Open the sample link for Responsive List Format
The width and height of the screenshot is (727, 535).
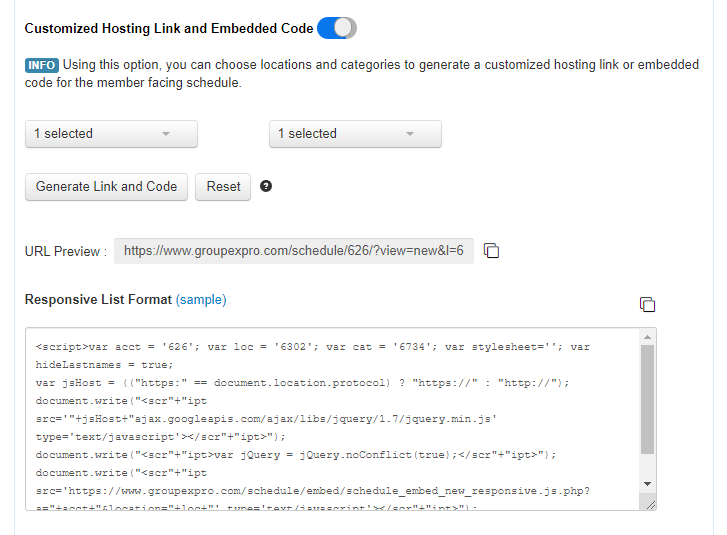point(201,300)
